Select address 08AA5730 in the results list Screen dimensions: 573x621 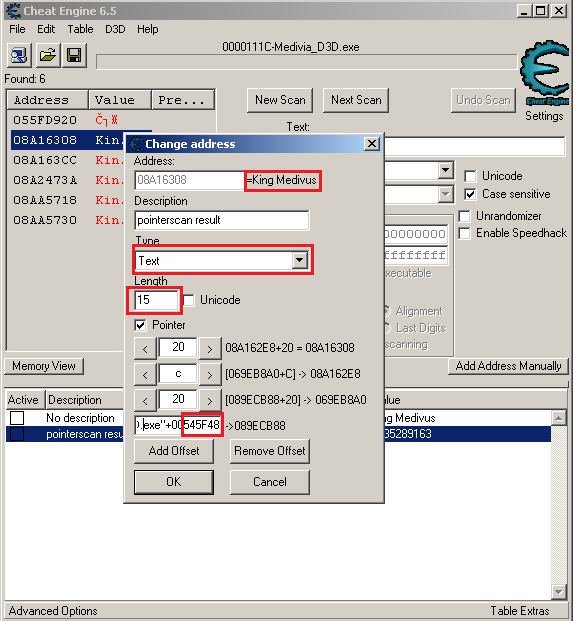[x=45, y=220]
